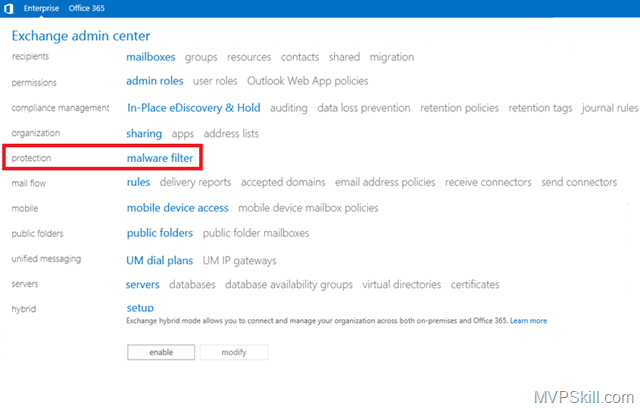
Task: Click the enable button
Action: 160,353
